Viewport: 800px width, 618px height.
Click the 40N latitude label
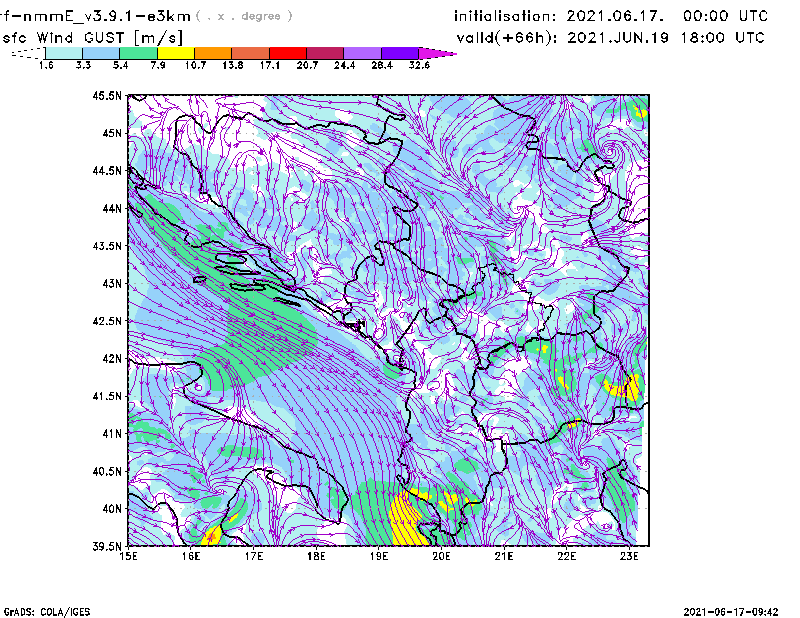pos(112,509)
